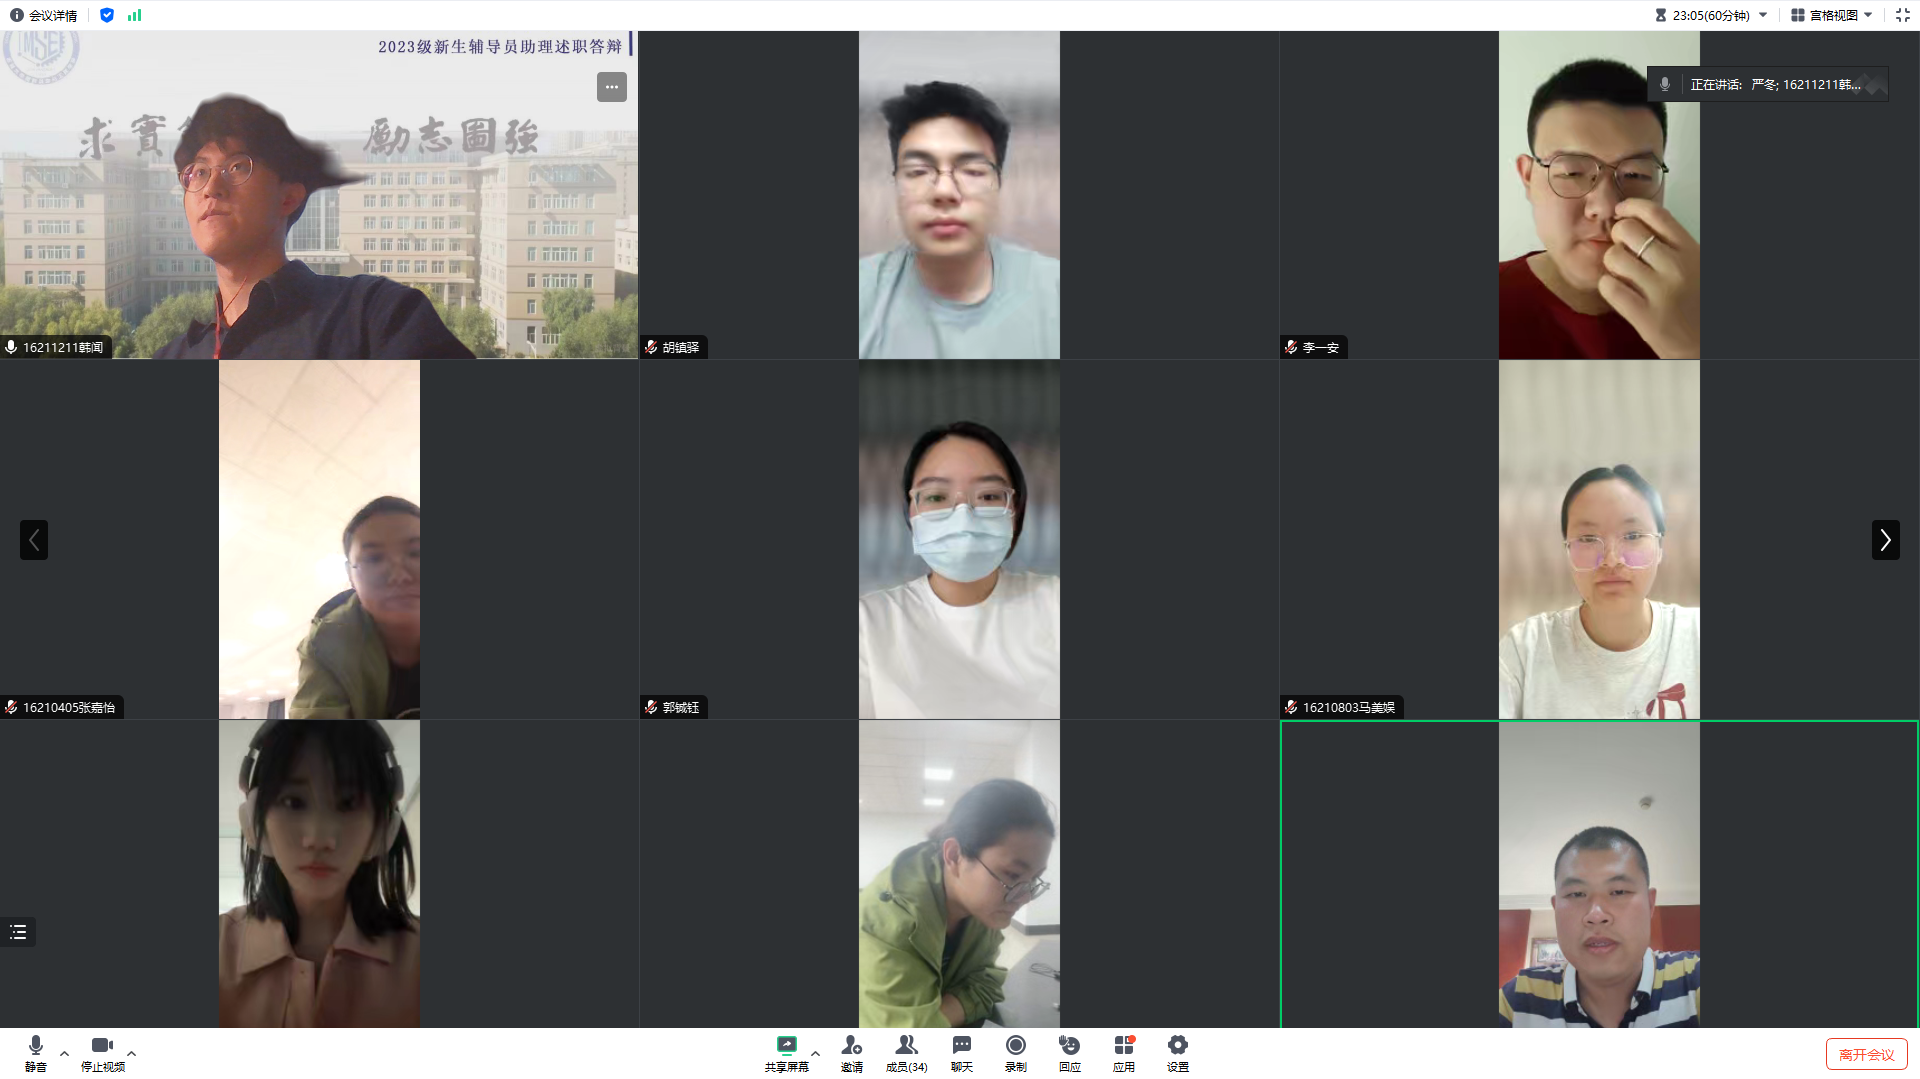Open the 会议详情 meeting info
The height and width of the screenshot is (1079, 1920).
[44, 15]
